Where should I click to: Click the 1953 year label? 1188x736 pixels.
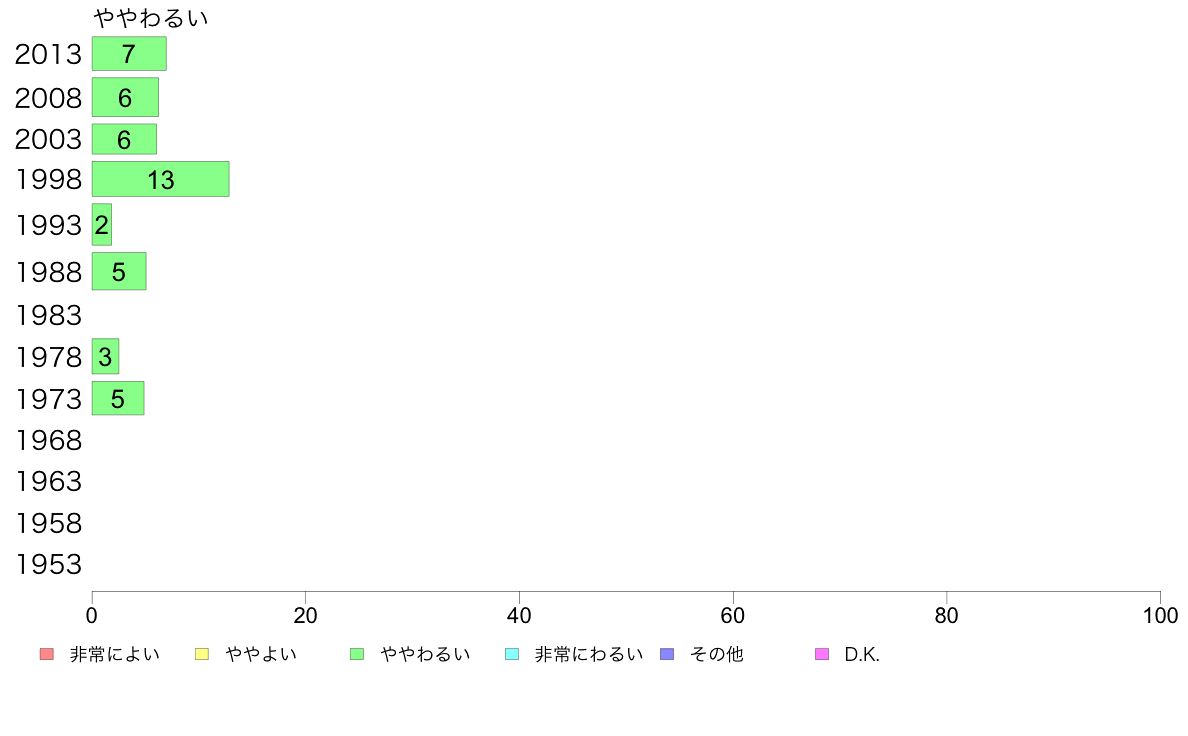pos(48,565)
